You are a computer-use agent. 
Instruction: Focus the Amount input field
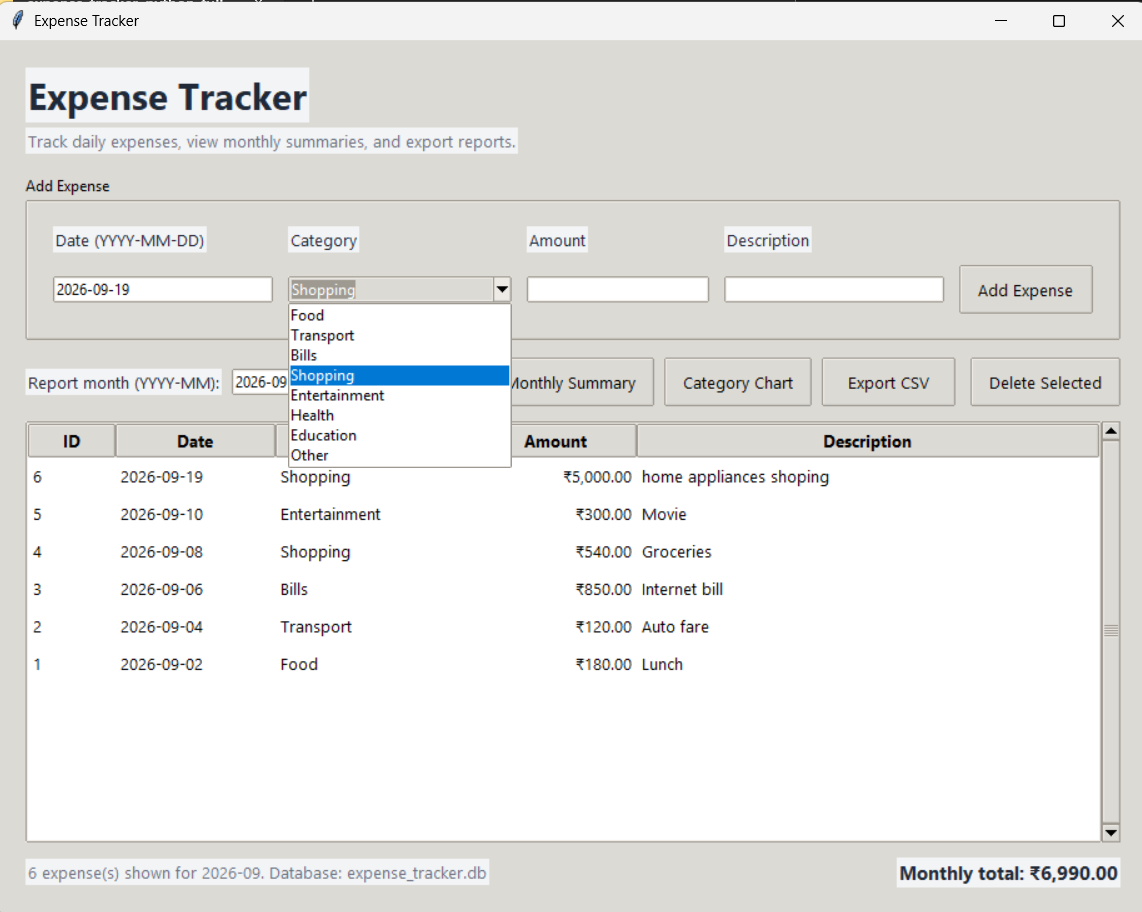click(x=618, y=289)
